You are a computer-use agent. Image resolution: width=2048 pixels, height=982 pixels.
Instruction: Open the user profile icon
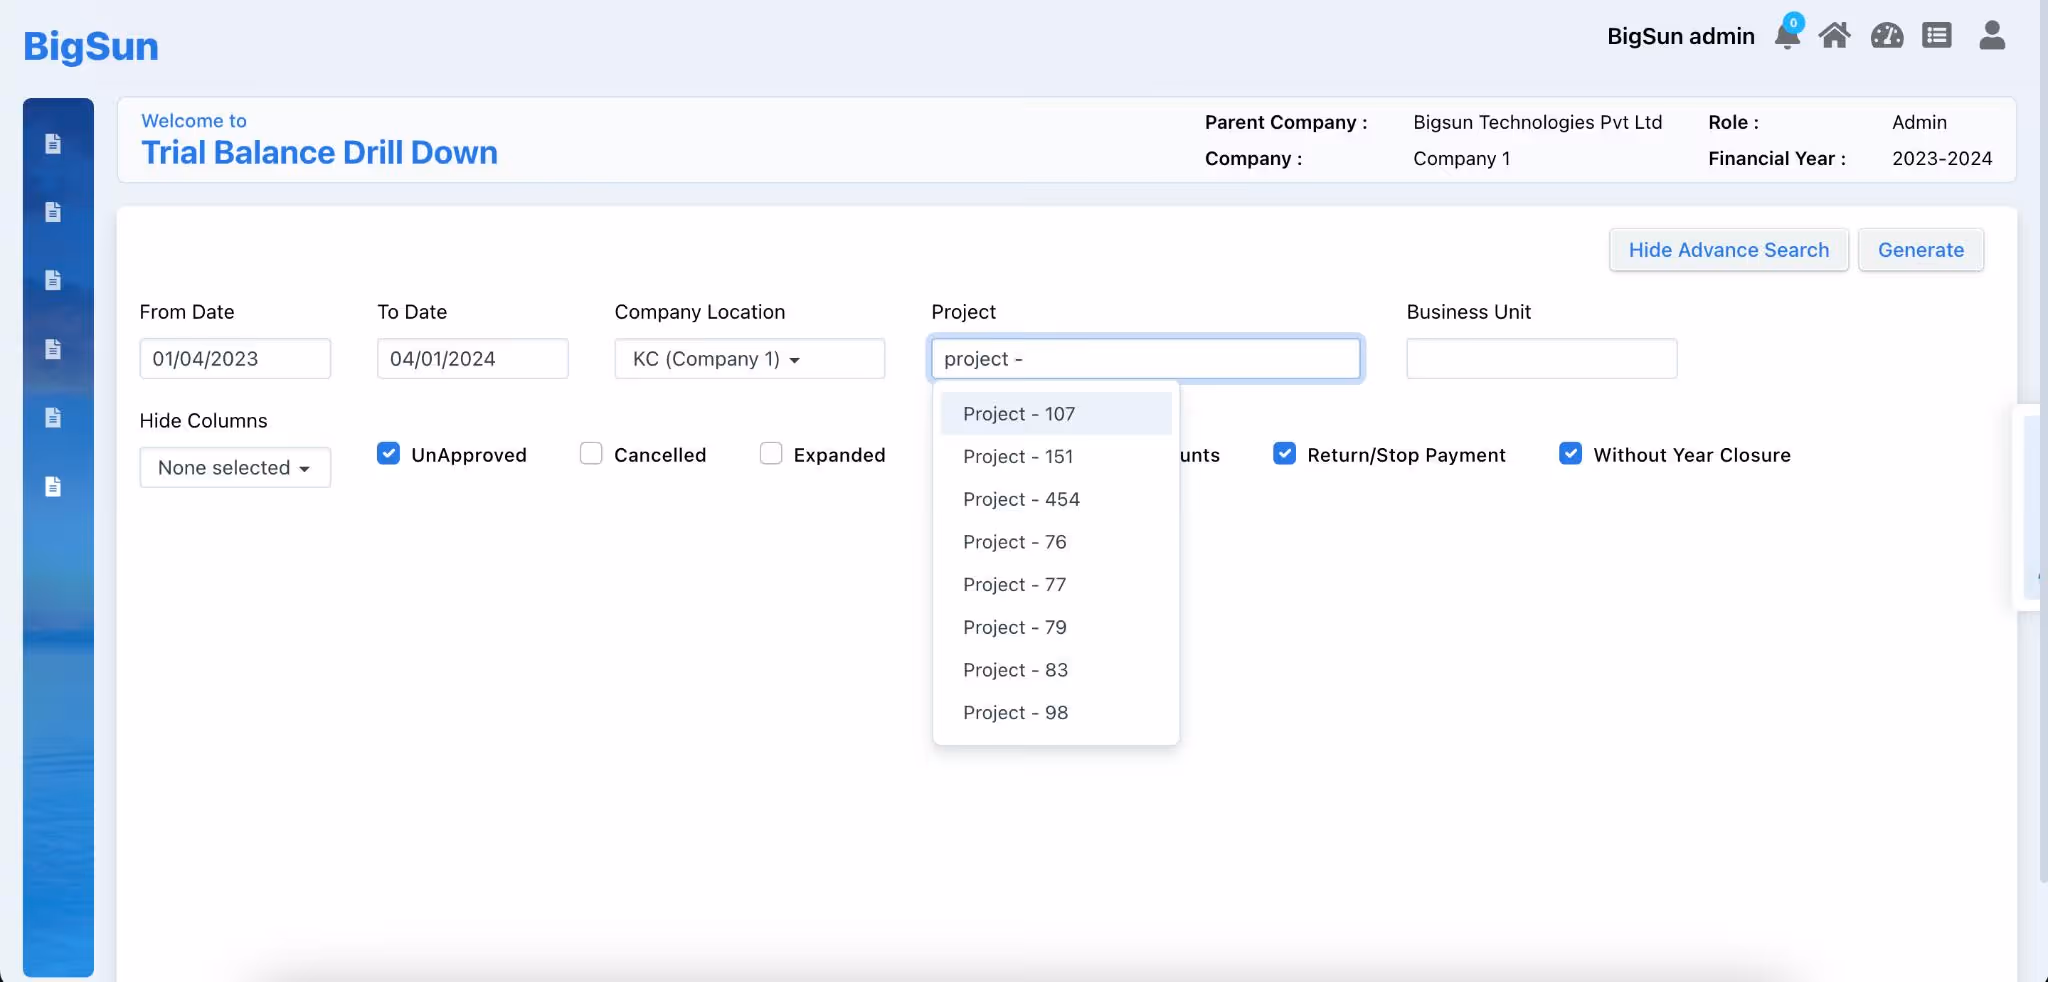click(1992, 35)
